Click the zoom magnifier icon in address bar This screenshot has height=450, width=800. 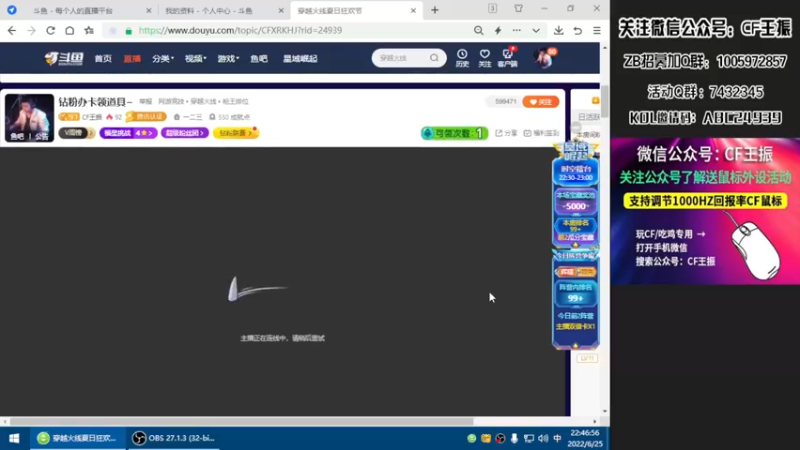tap(478, 31)
